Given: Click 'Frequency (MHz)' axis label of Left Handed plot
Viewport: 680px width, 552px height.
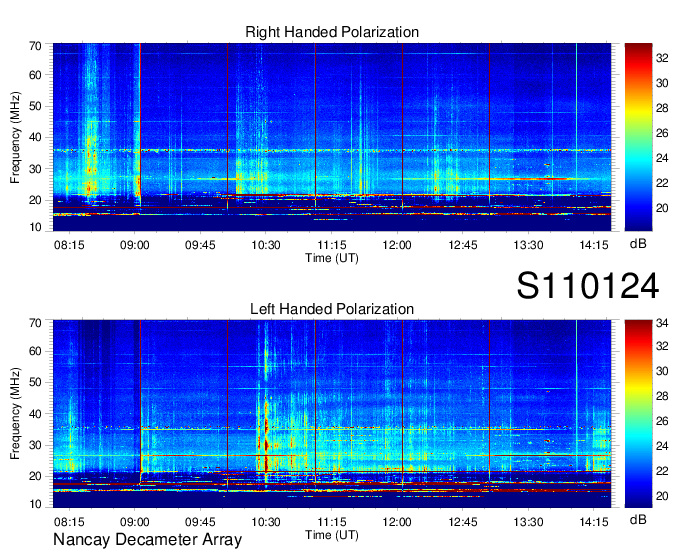Looking at the screenshot, I should click(x=15, y=414).
